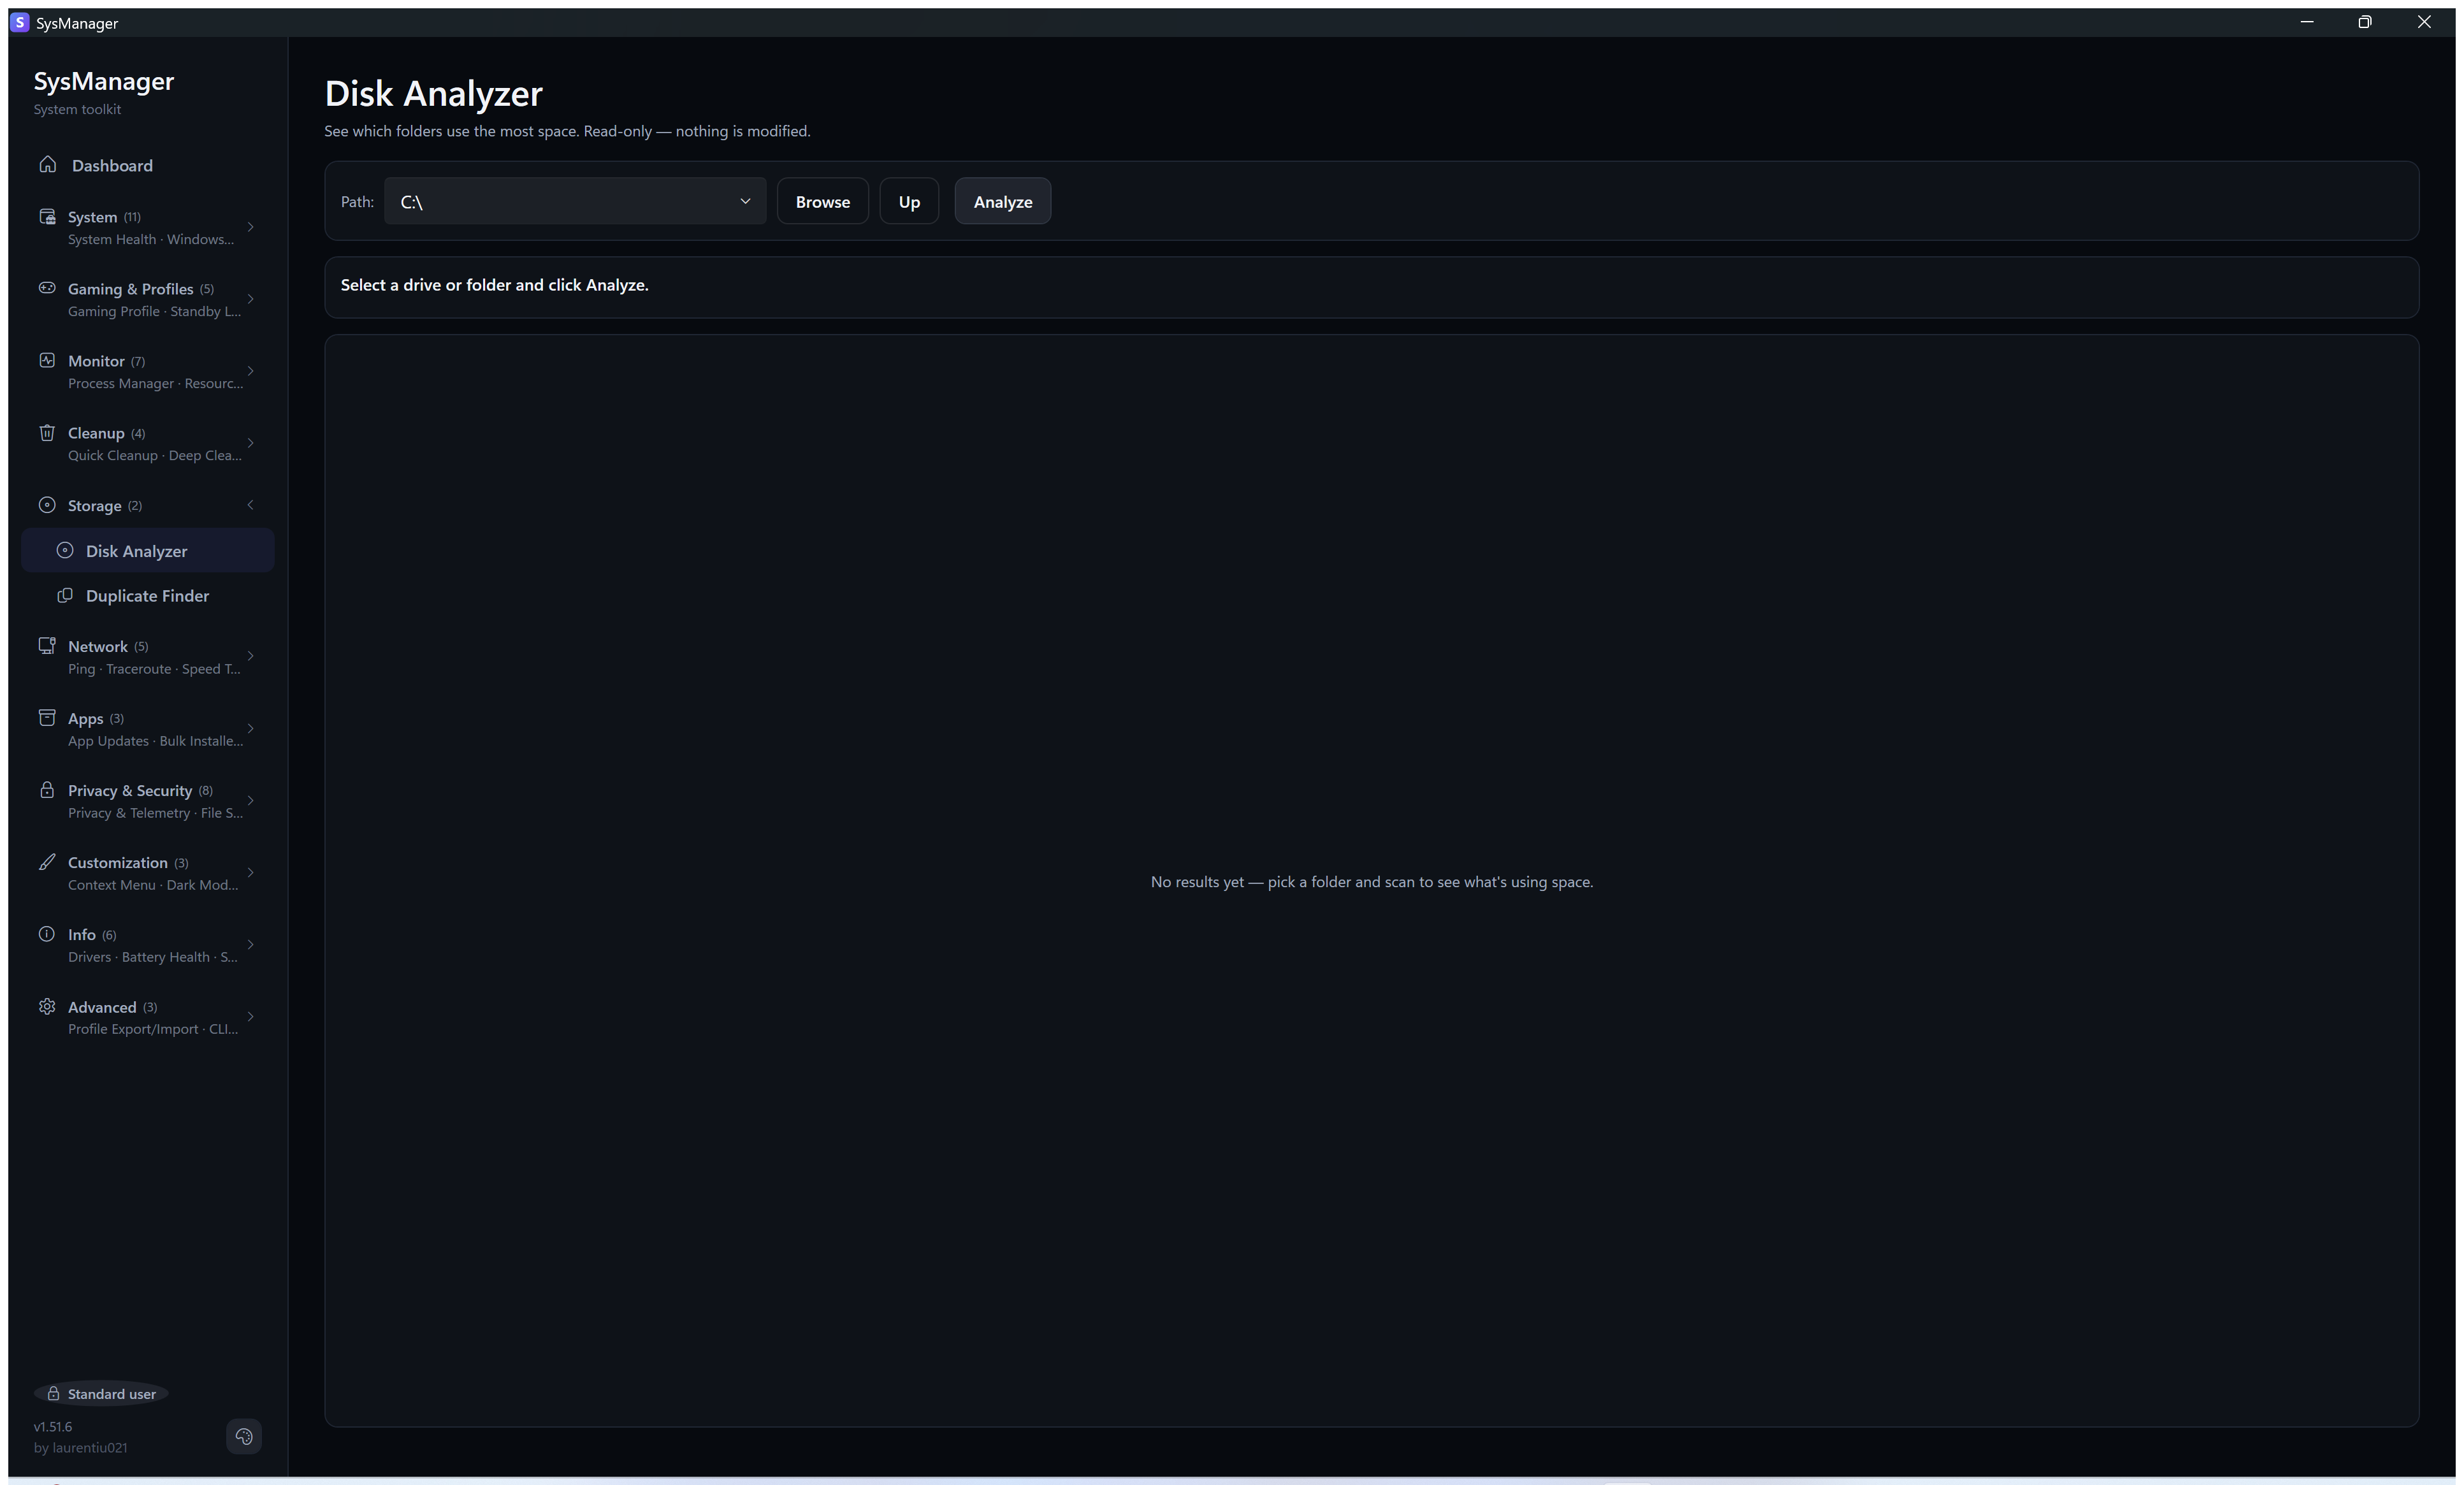
Task: Close the SysManager window
Action: coord(2424,22)
